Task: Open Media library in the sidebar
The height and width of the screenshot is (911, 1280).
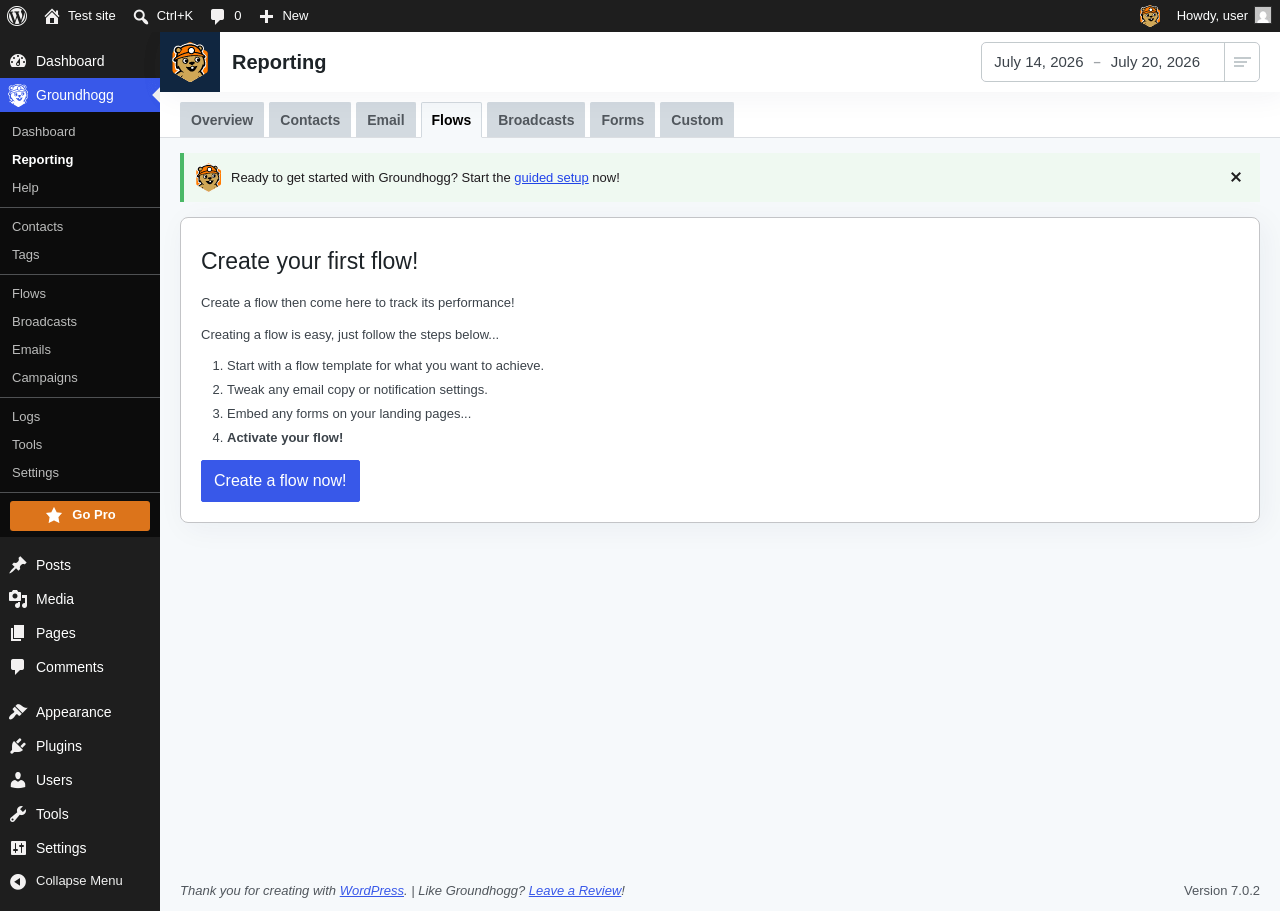Action: (80, 599)
